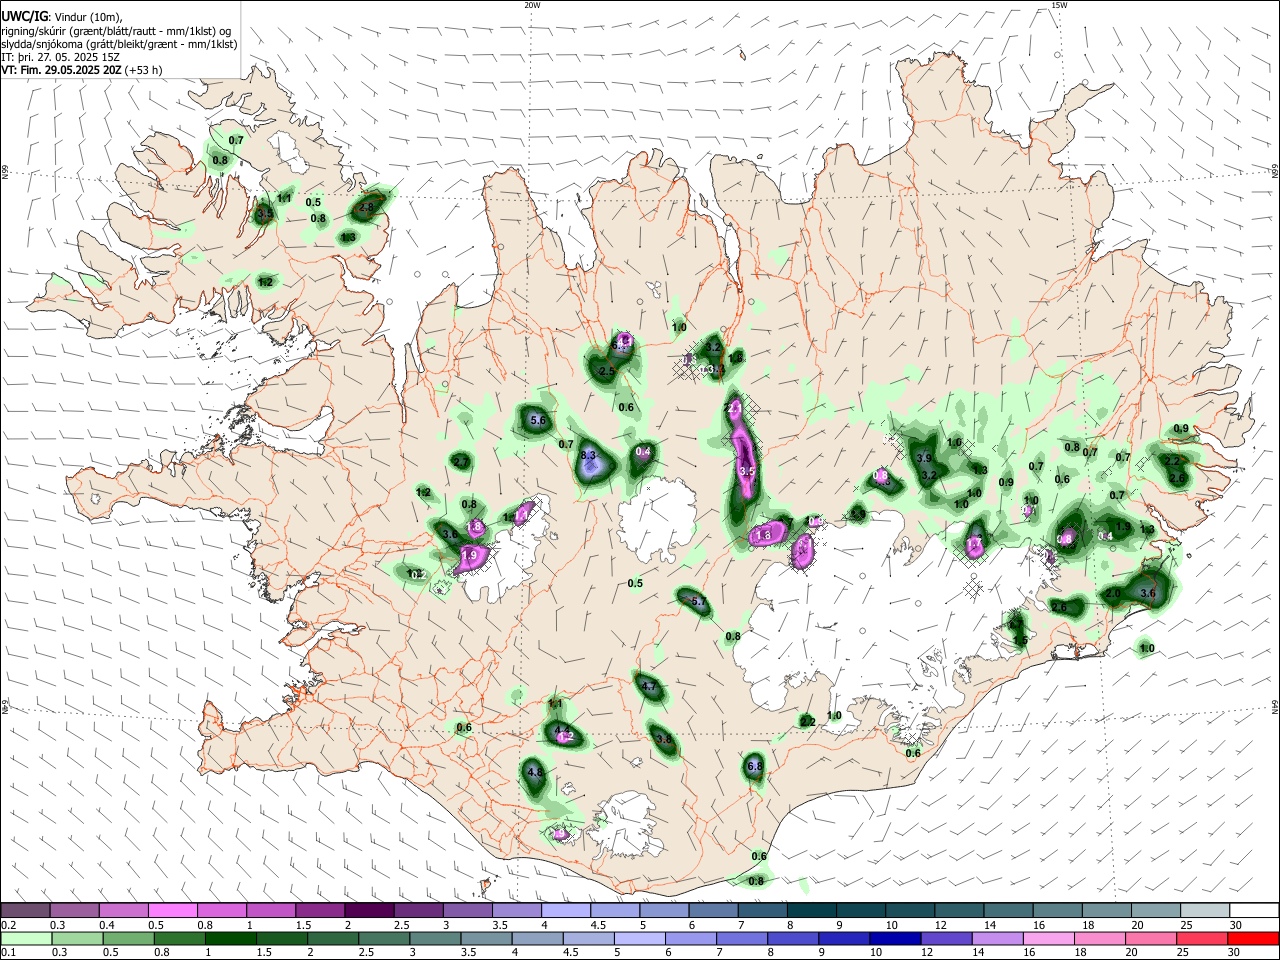Image resolution: width=1280 pixels, height=960 pixels.
Task: Click the 2.0 value in the southeast
Action: coord(1114,593)
